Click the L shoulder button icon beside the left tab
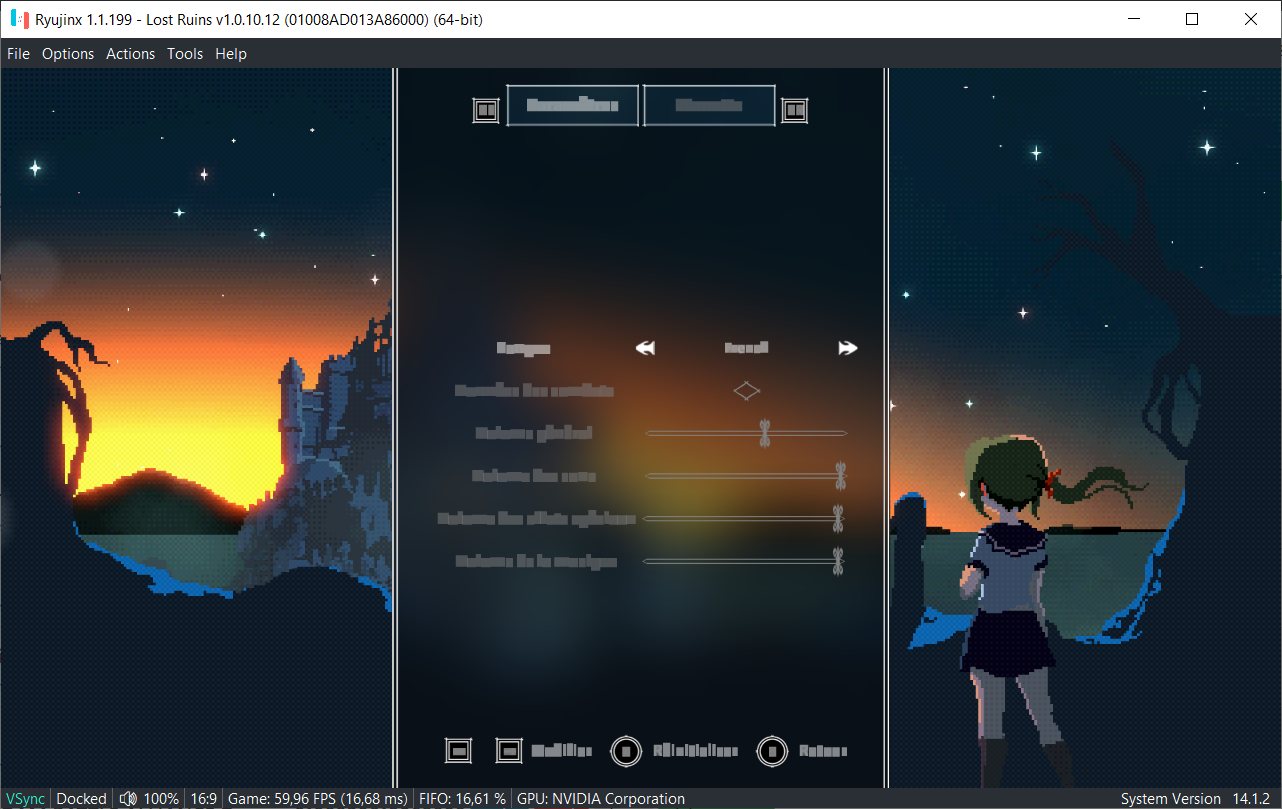 click(x=486, y=110)
